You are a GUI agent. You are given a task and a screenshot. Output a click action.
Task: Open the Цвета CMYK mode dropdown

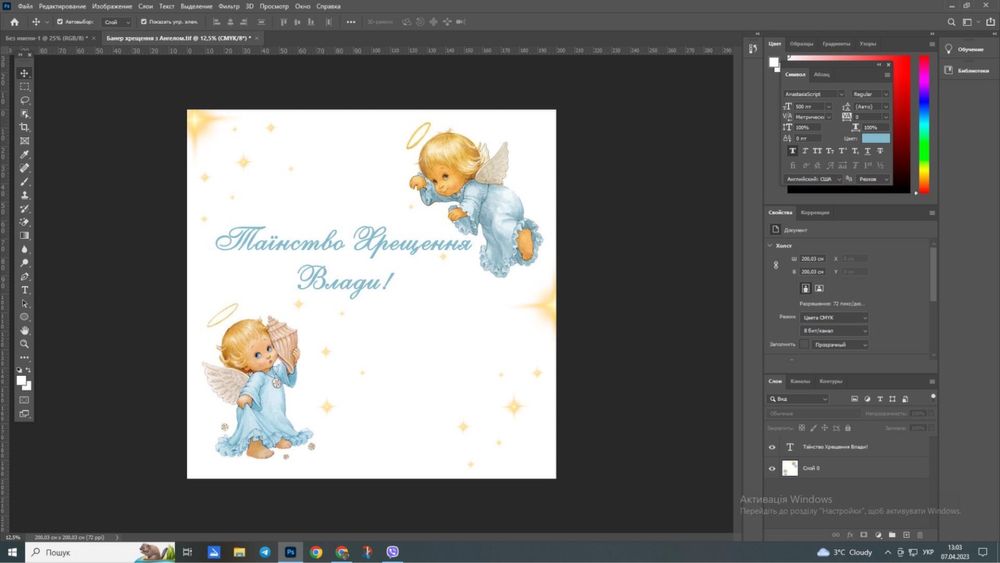tap(834, 318)
